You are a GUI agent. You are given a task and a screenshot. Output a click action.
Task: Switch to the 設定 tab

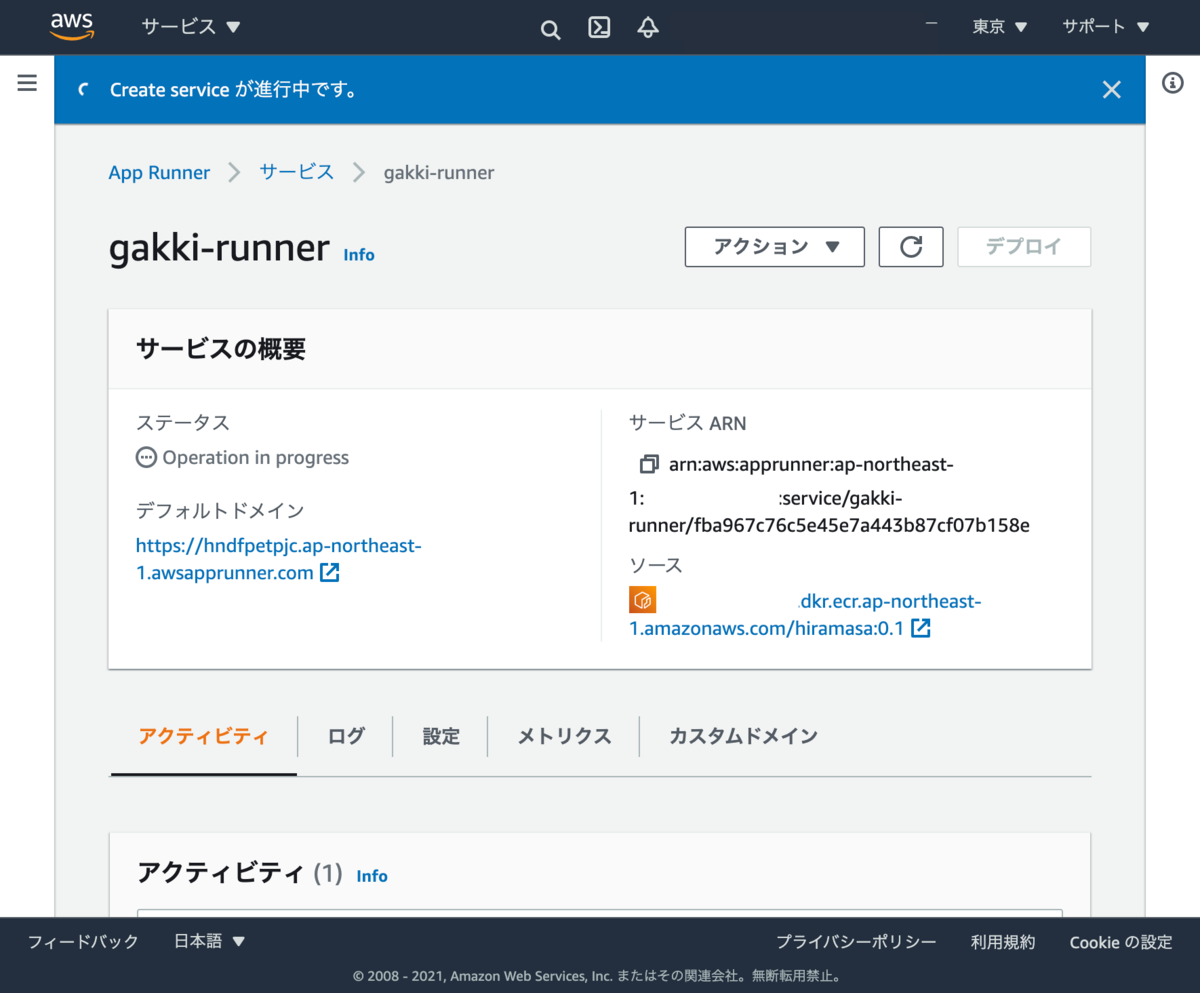pyautogui.click(x=441, y=737)
